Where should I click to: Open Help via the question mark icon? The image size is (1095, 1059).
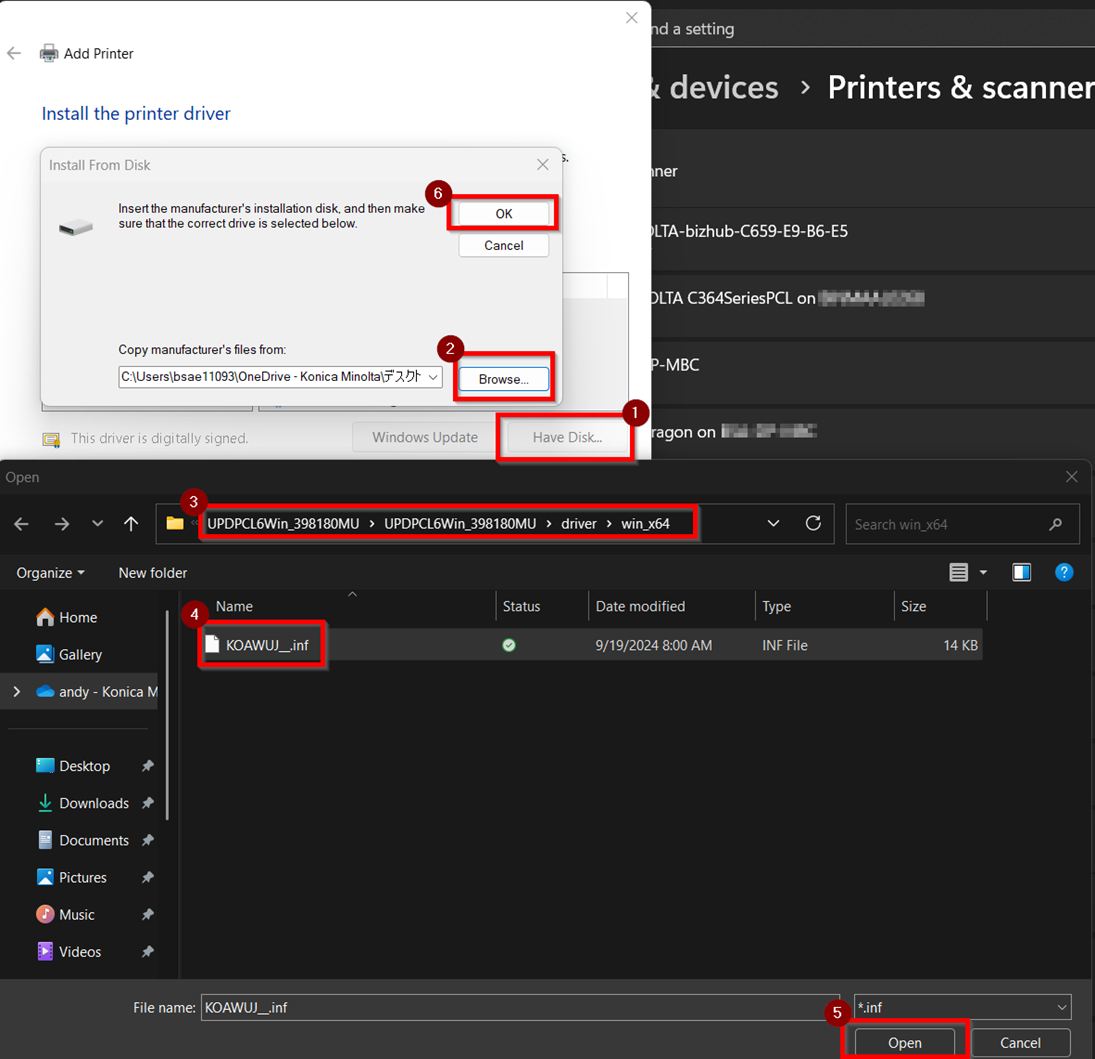[1064, 572]
